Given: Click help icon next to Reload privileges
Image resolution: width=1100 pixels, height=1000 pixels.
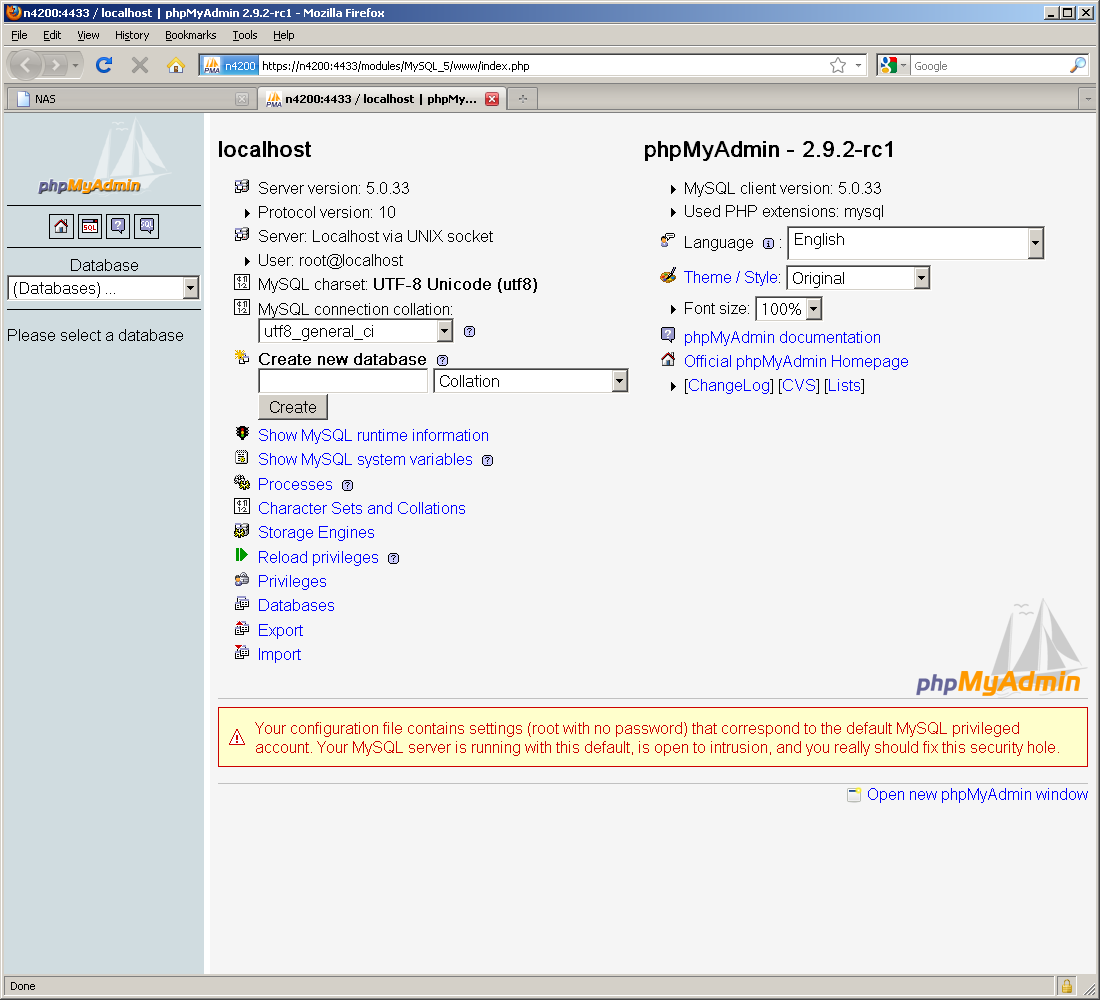Looking at the screenshot, I should (394, 559).
